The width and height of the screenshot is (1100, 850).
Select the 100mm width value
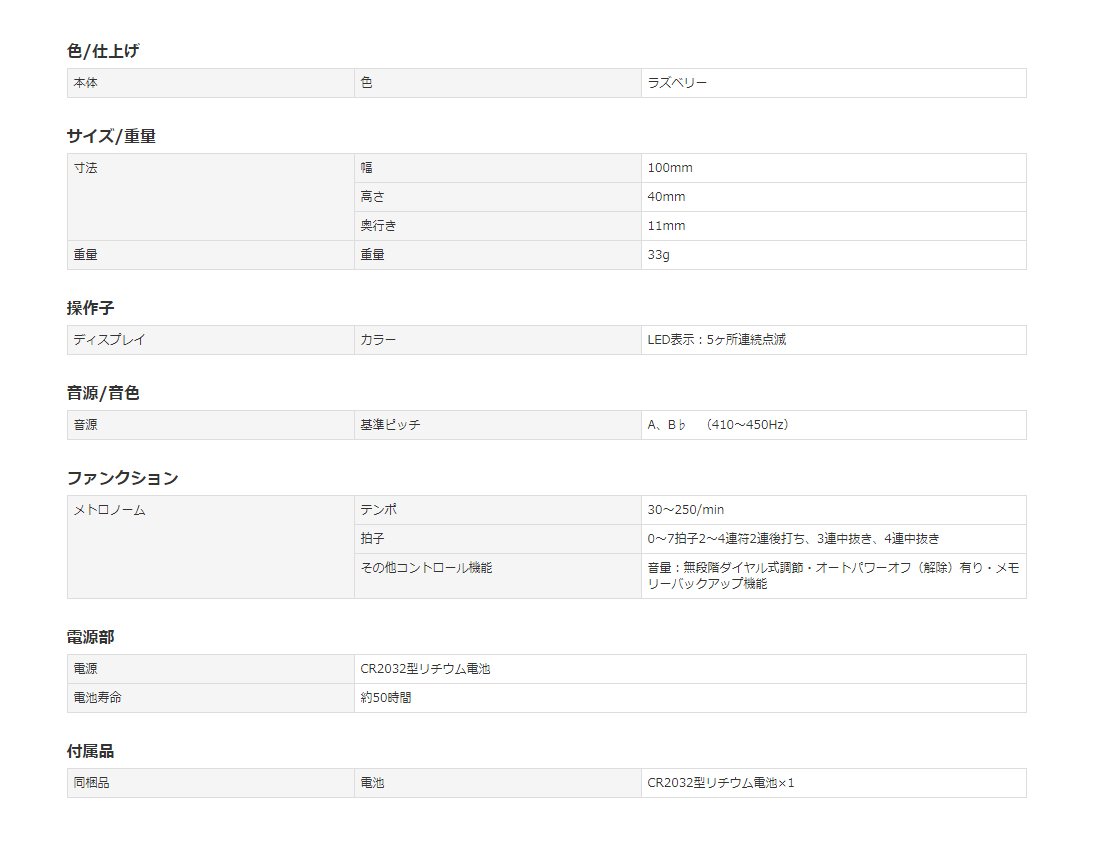(670, 168)
